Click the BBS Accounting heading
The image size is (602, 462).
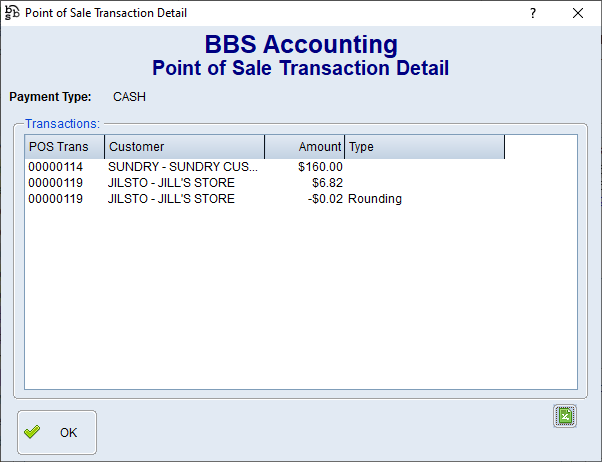[301, 45]
